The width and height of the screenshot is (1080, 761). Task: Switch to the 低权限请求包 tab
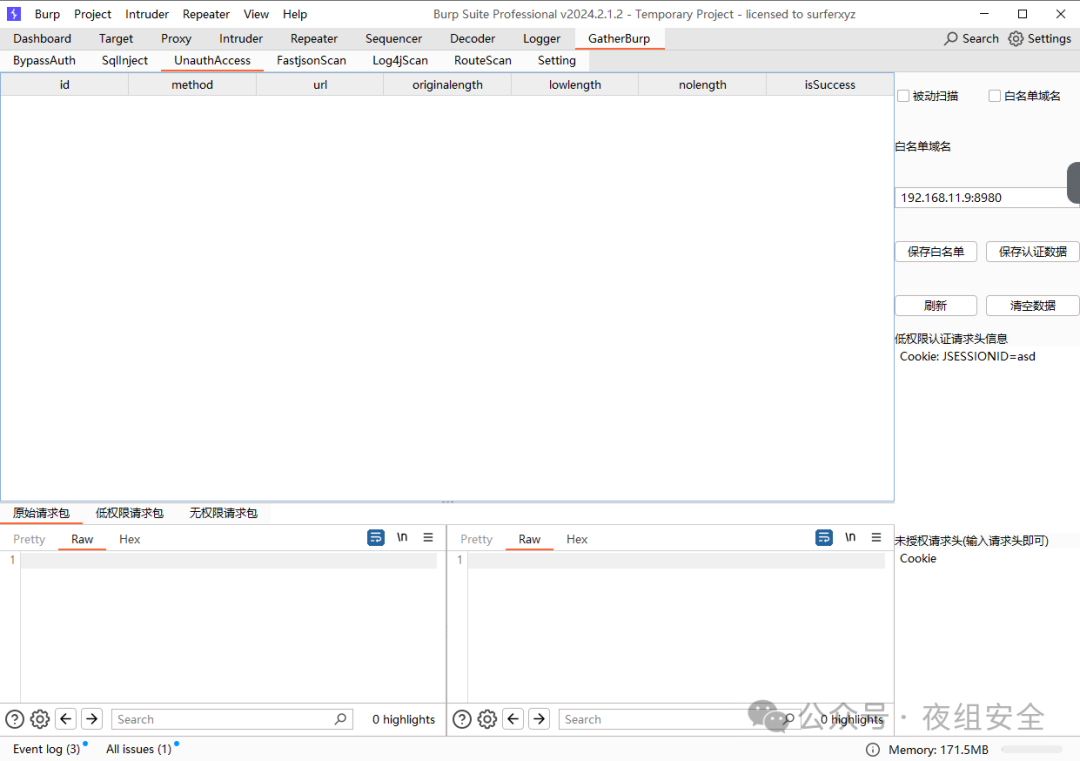point(129,513)
